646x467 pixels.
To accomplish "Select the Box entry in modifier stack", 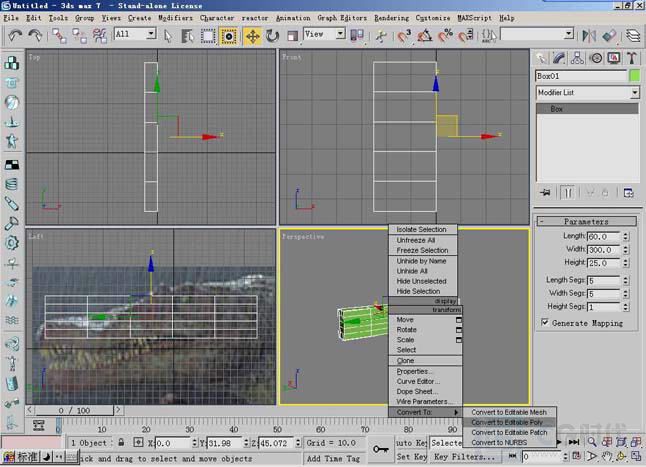I will (587, 109).
